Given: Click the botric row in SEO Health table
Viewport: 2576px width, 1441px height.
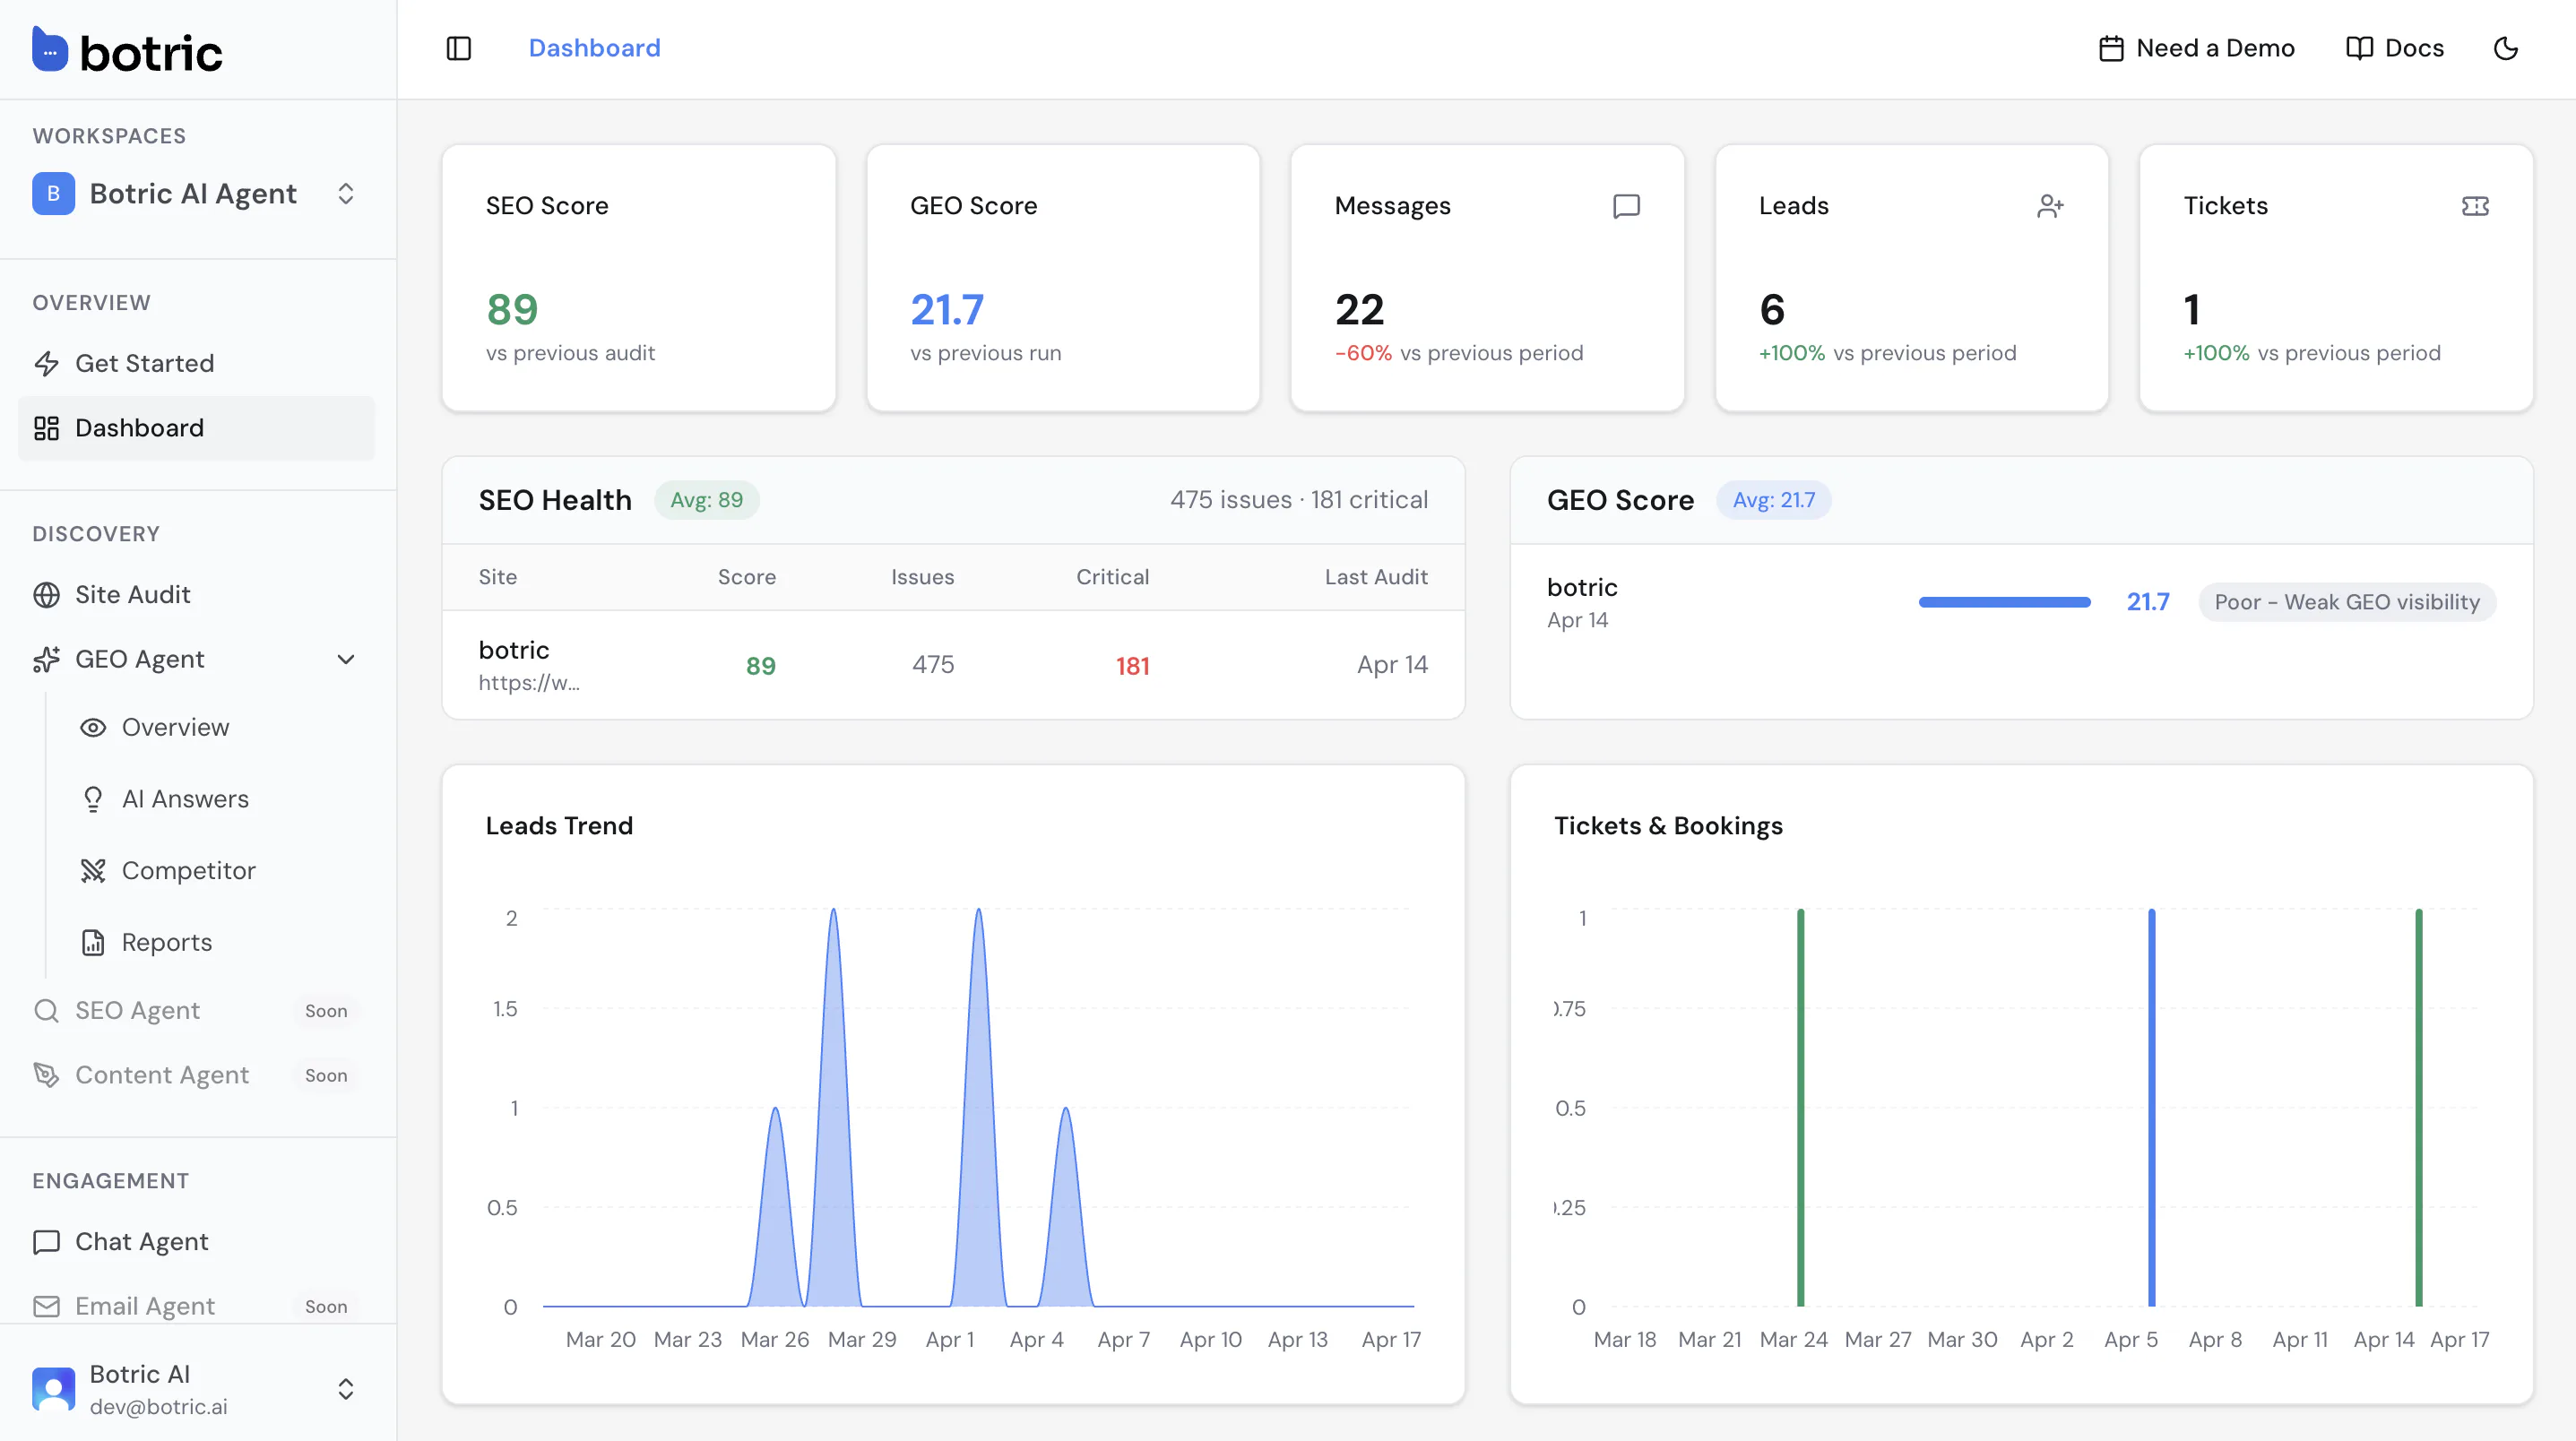Looking at the screenshot, I should (x=953, y=665).
